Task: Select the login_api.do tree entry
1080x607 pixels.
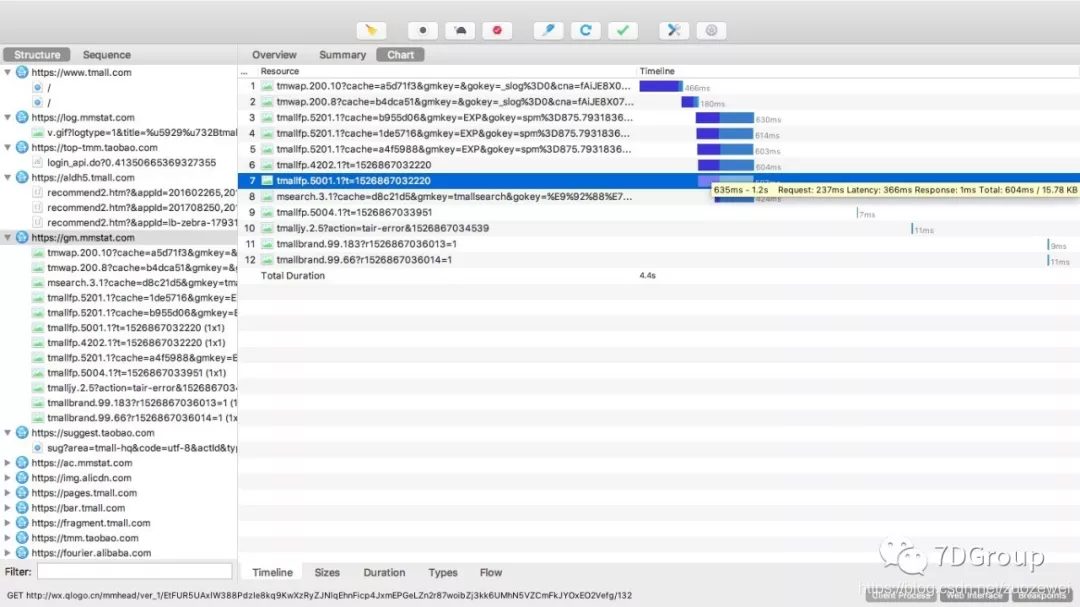Action: (x=132, y=163)
